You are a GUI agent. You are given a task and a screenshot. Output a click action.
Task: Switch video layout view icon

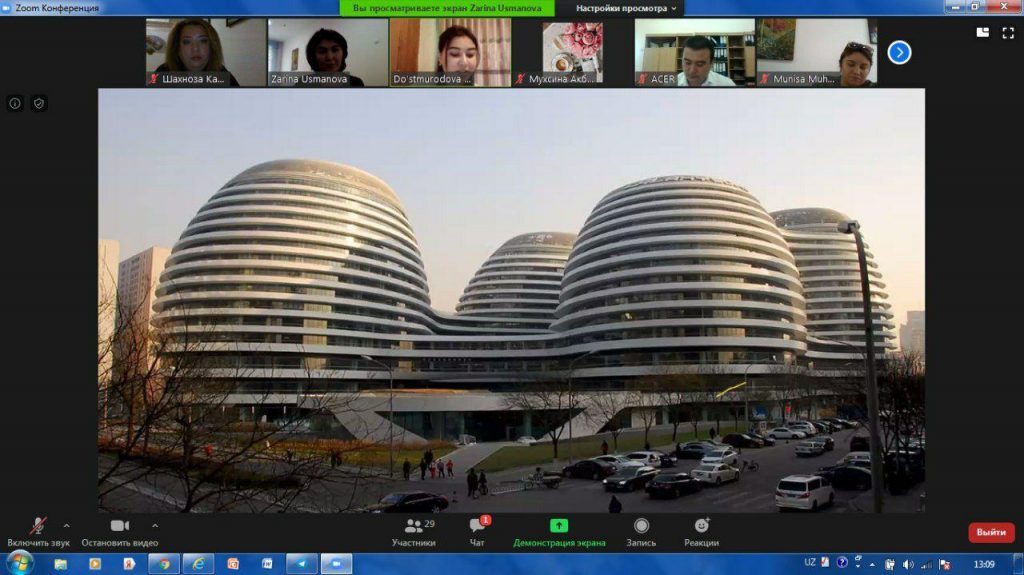pyautogui.click(x=983, y=33)
